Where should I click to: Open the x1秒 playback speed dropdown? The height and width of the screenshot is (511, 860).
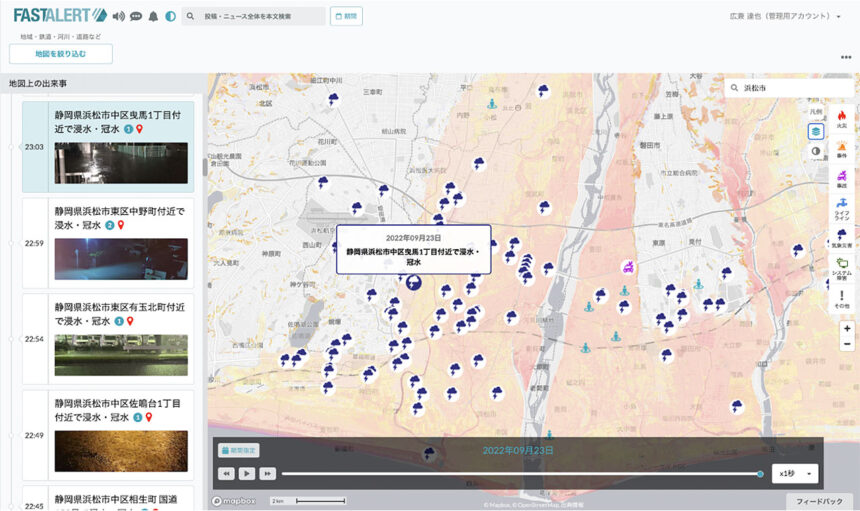(796, 473)
